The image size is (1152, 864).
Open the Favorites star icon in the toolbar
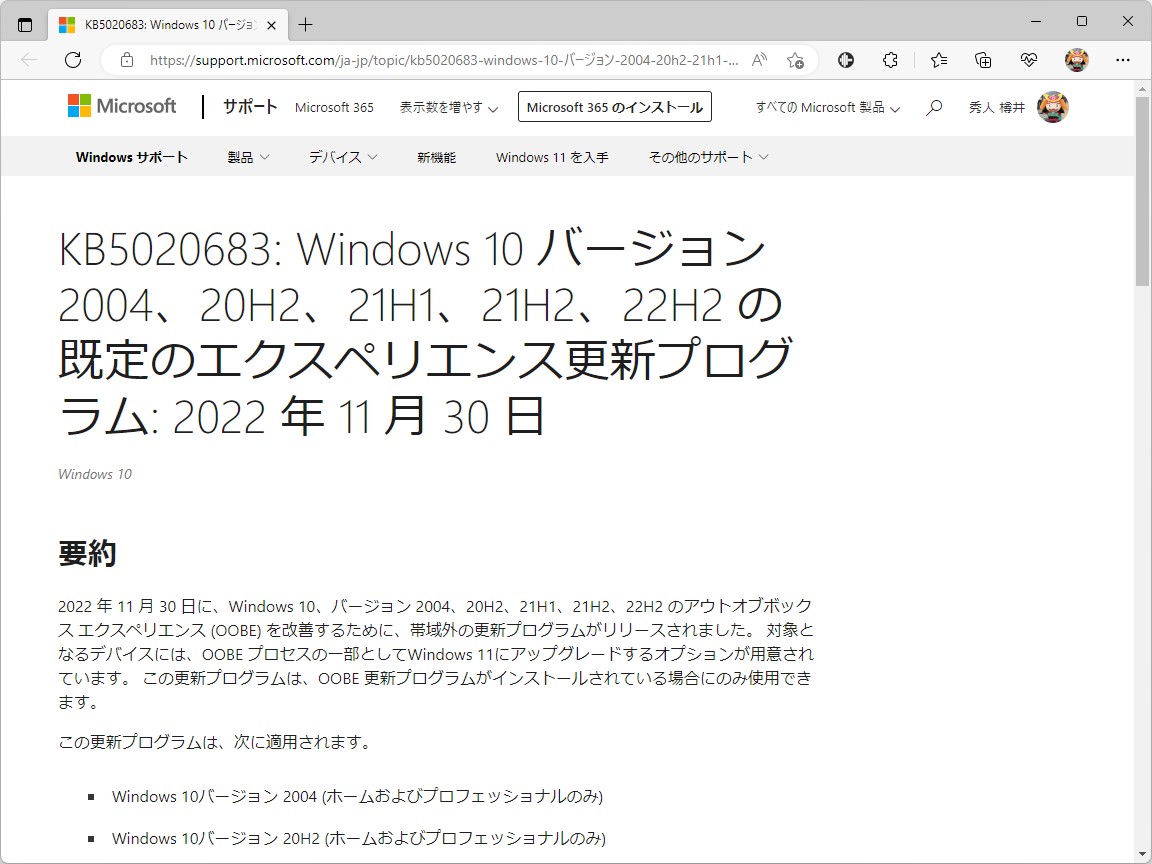coord(937,60)
